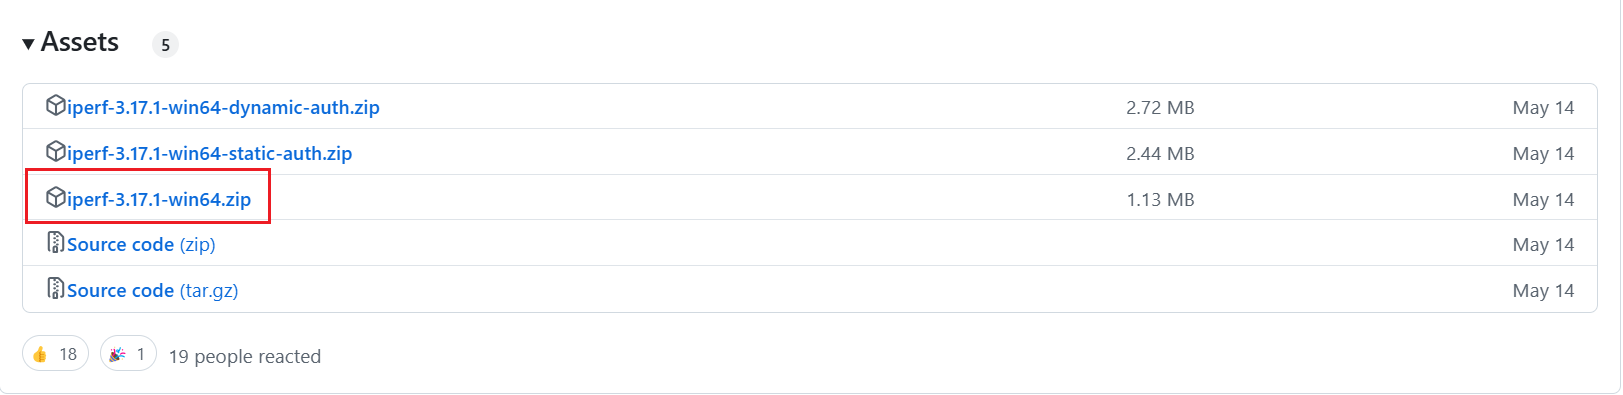Screen dimensions: 1623x395
Task: Collapse the Assets section triangle
Action: [x=29, y=44]
